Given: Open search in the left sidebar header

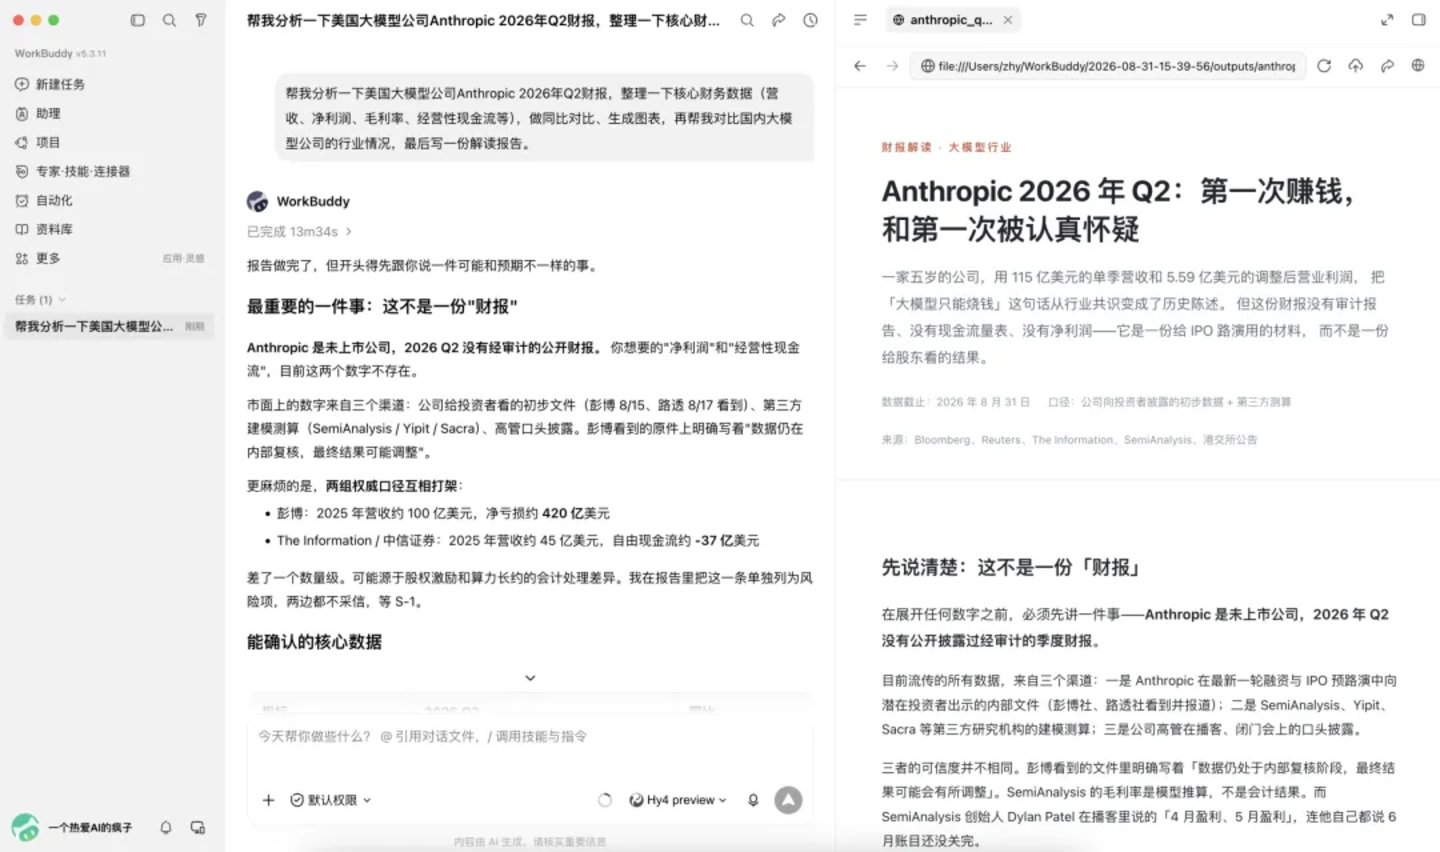Looking at the screenshot, I should (169, 20).
